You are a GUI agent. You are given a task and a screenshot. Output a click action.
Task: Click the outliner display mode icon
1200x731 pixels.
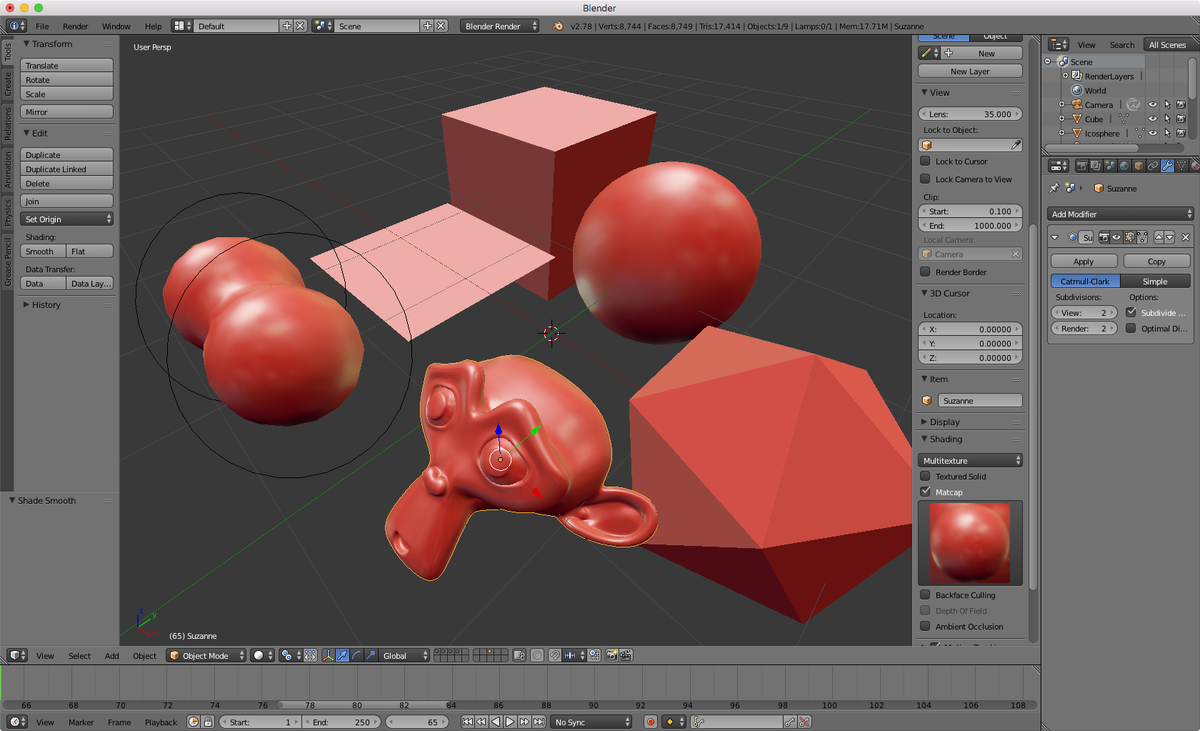point(1059,44)
